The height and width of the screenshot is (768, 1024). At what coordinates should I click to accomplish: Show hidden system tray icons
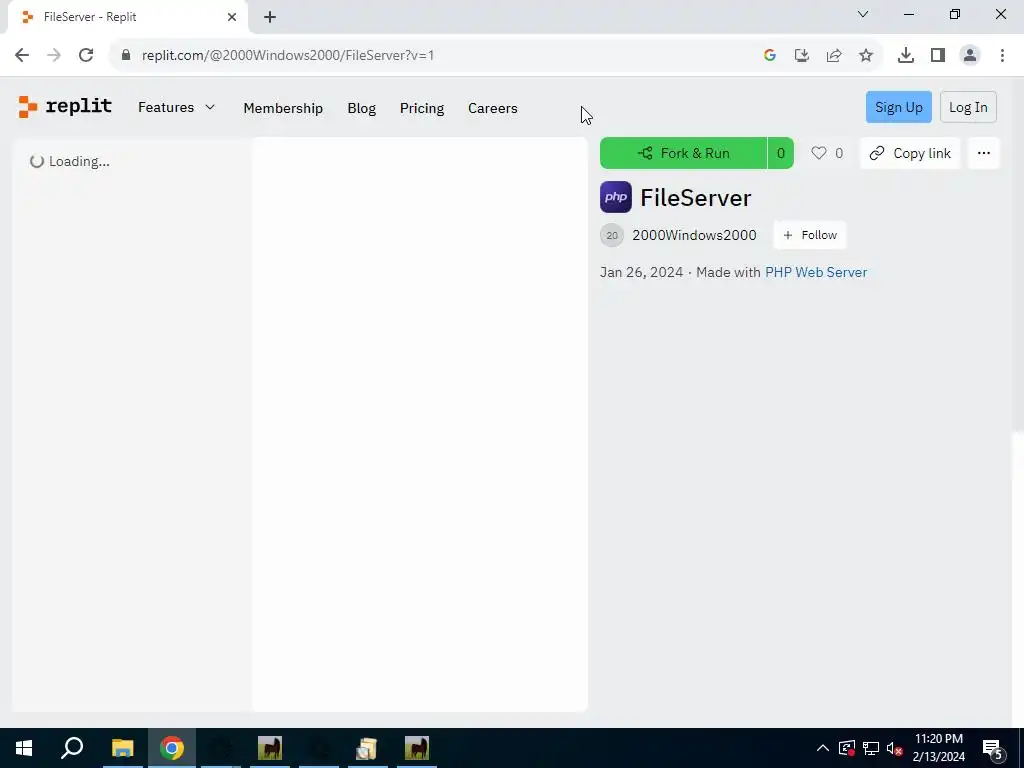[823, 748]
